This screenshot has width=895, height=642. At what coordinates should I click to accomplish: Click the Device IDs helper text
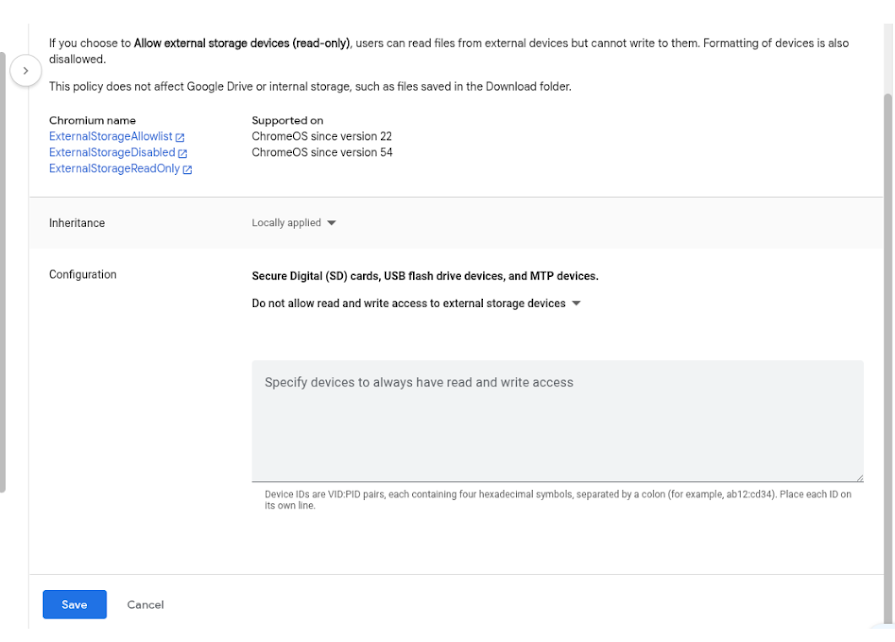tap(558, 500)
